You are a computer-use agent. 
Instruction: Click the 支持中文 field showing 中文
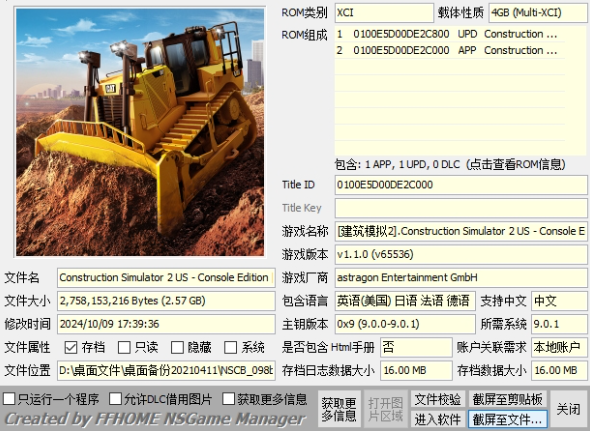point(559,301)
